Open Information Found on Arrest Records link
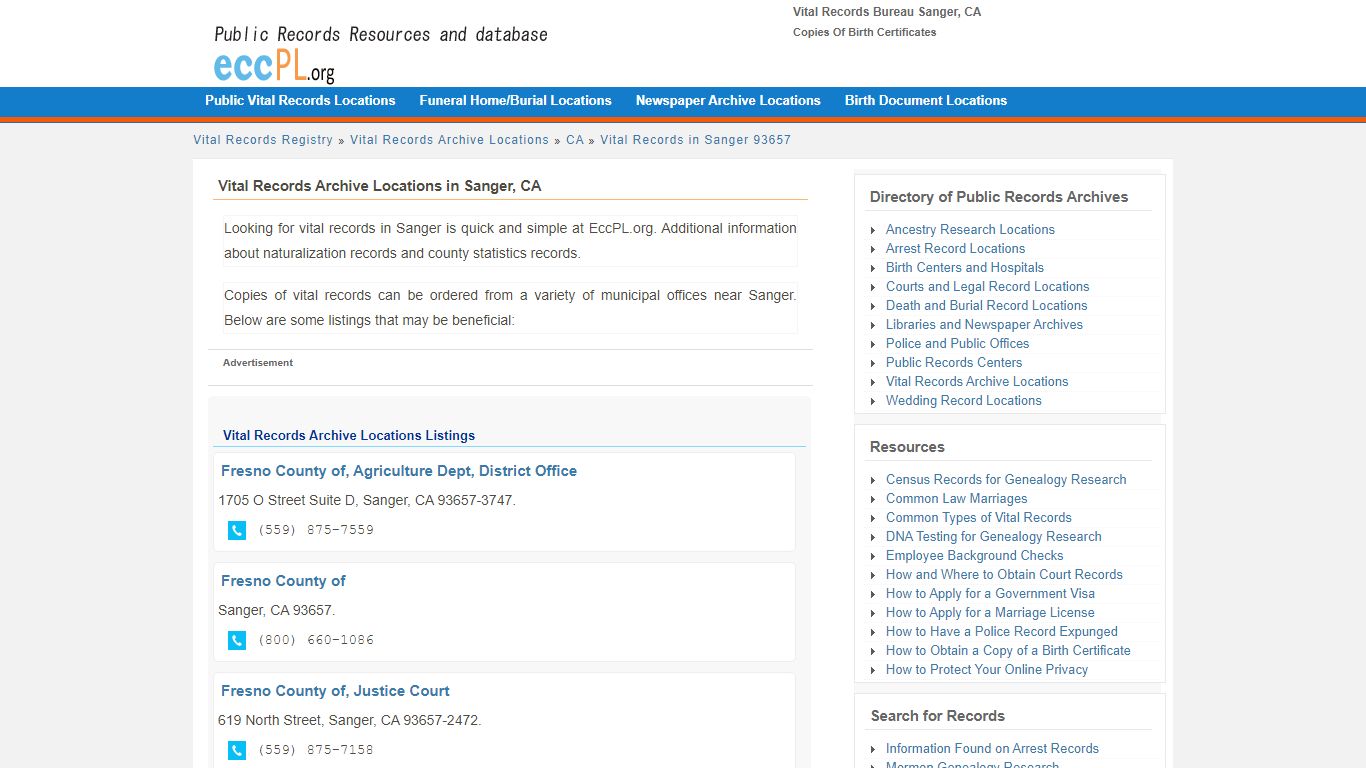1366x768 pixels. (x=992, y=748)
